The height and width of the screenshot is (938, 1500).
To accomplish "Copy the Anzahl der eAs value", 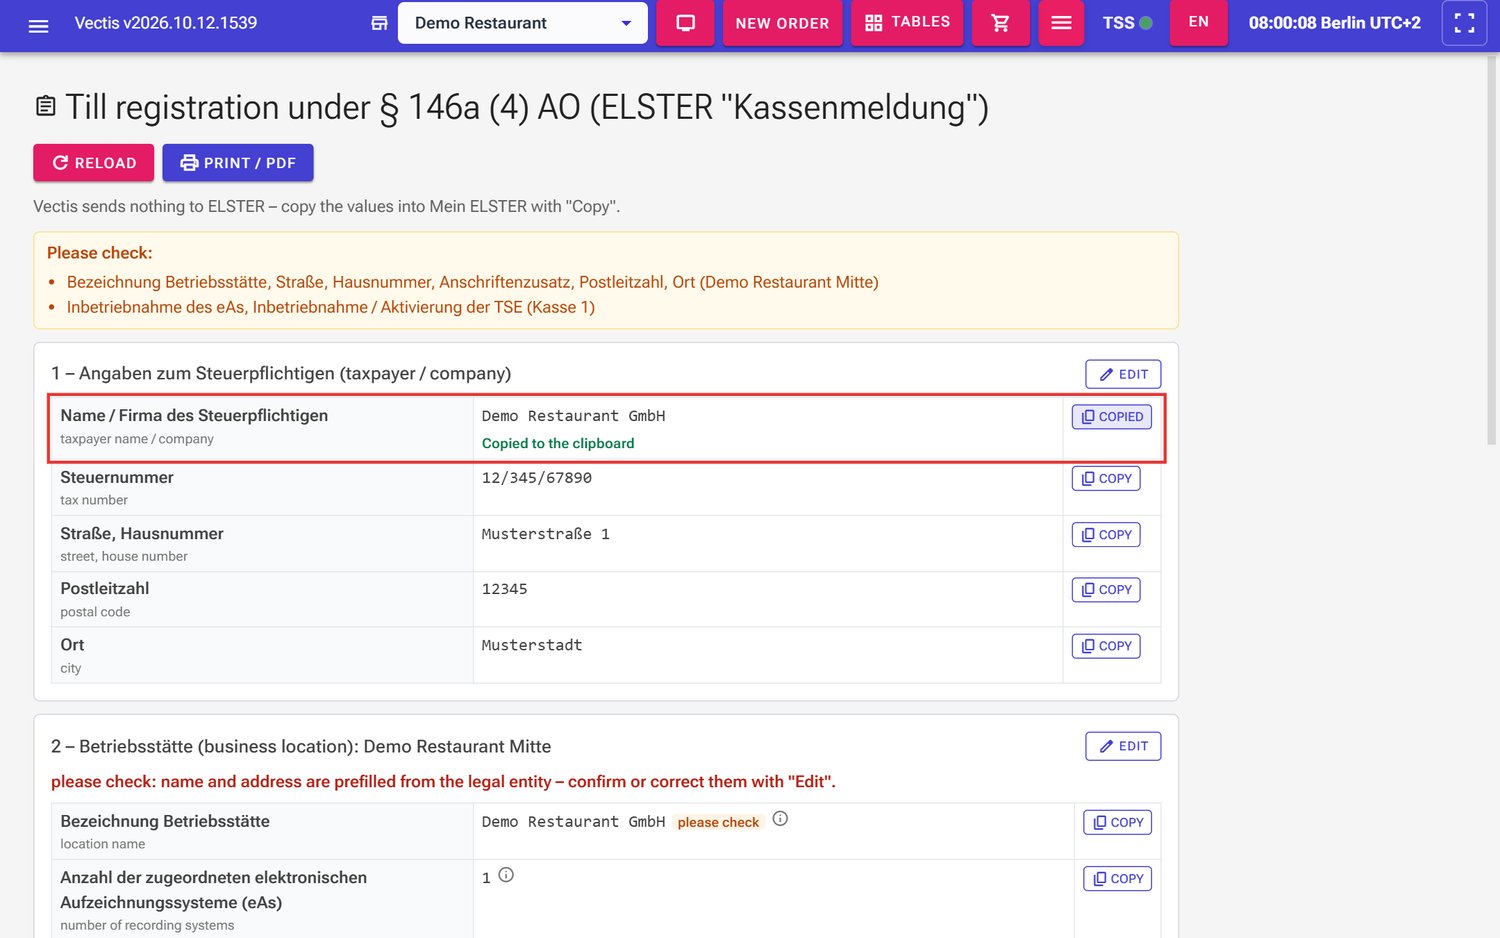I will 1118,879.
